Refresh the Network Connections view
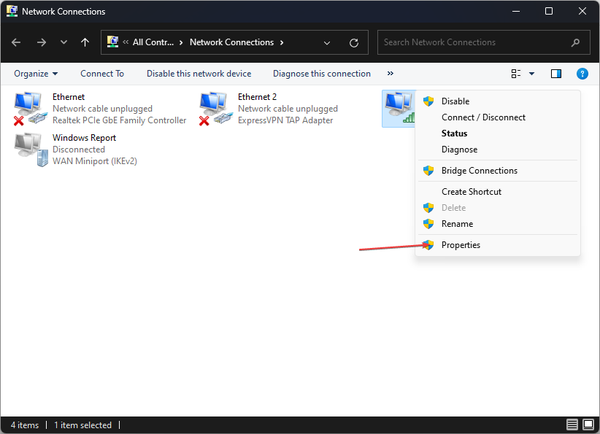Viewport: 600px width, 434px height. [x=354, y=43]
